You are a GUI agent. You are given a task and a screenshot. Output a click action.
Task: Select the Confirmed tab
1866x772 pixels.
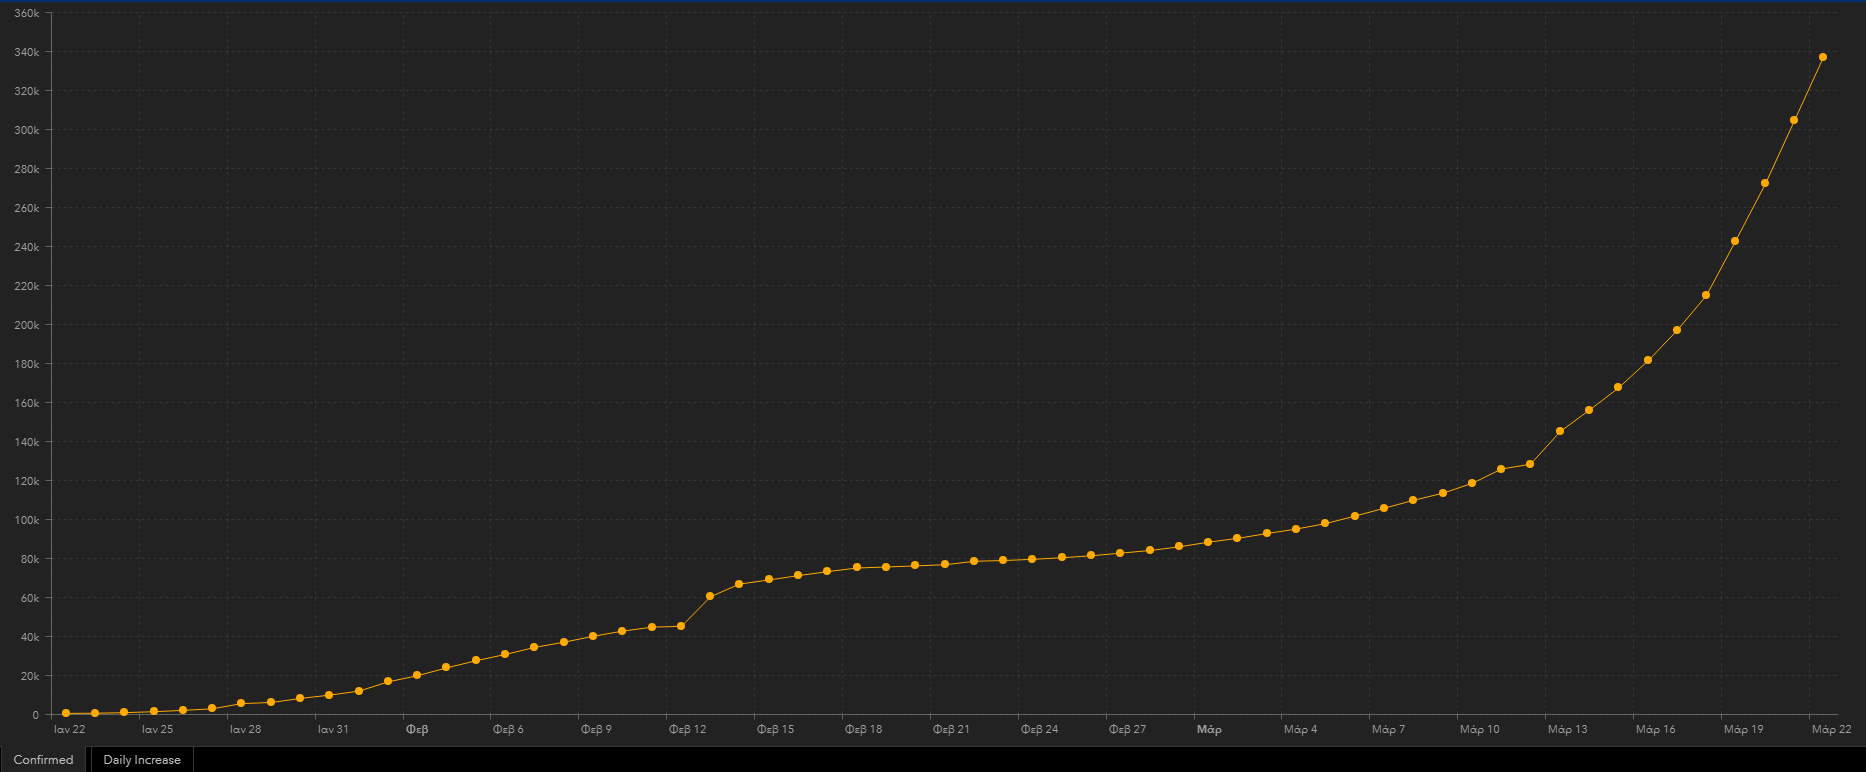click(44, 760)
